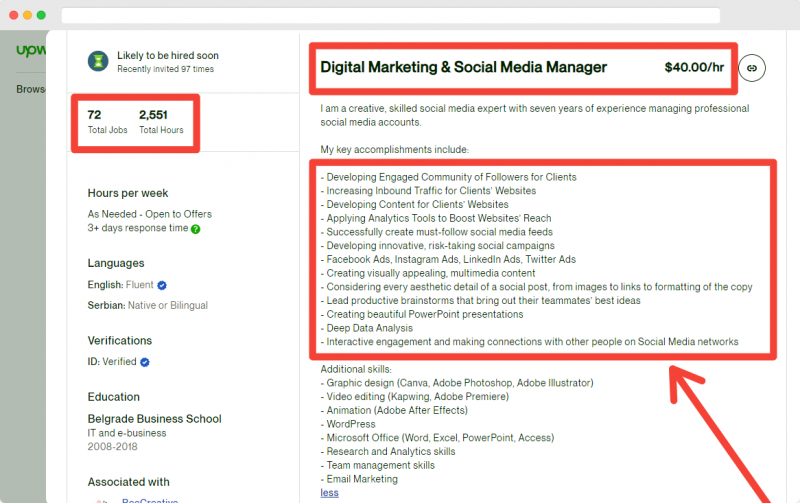Click 'Successfully create must-follow social media feeds'
800x503 pixels.
pos(437,232)
